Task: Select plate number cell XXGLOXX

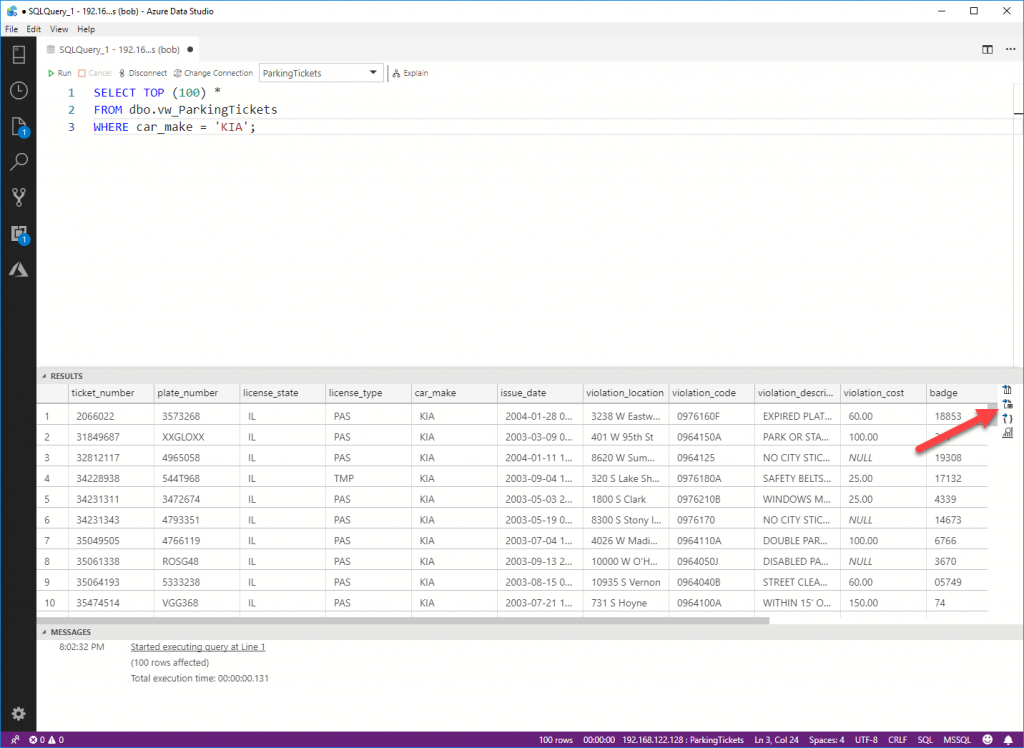Action: click(x=197, y=437)
